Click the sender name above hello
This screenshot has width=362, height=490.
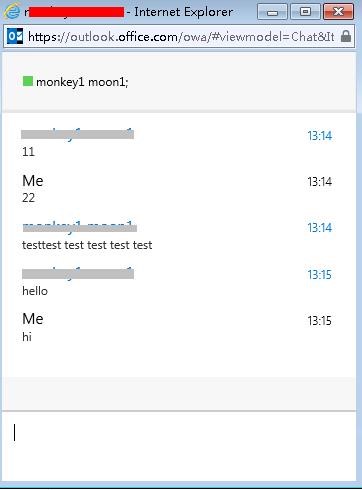(x=78, y=273)
